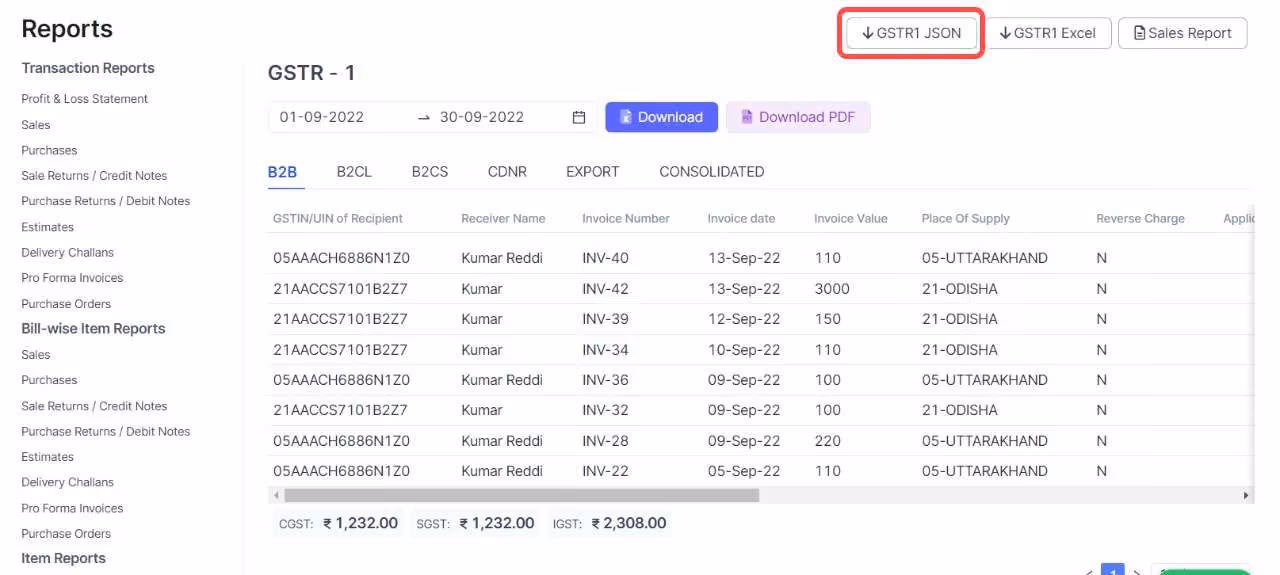Screen dimensions: 1280x575
Task: Select invoice number INV-36
Action: [x=606, y=380]
